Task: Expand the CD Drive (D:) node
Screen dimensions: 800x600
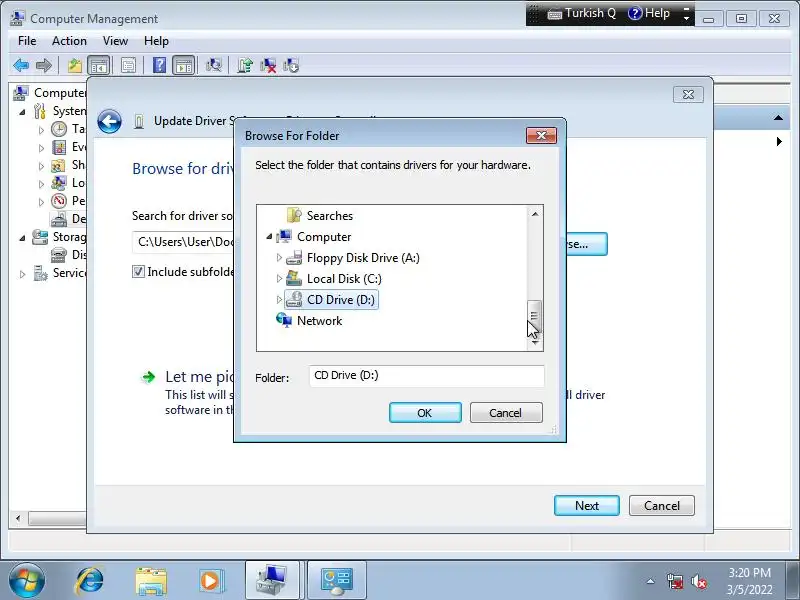Action: pos(279,299)
